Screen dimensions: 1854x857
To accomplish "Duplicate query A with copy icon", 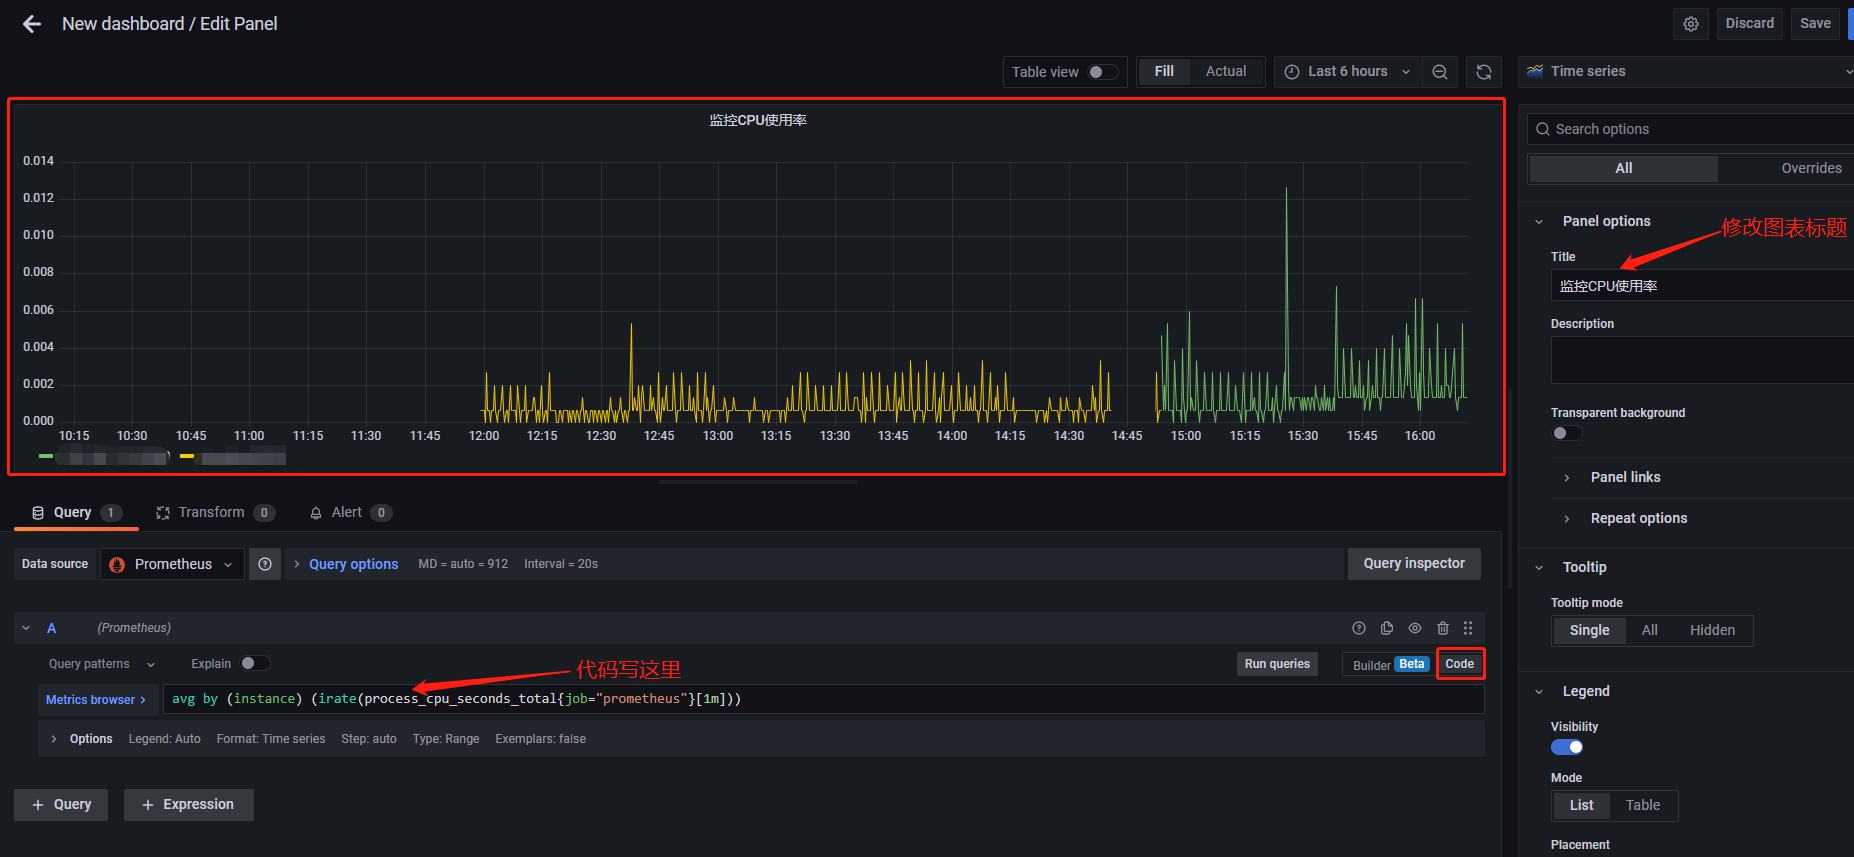I will 1387,628.
